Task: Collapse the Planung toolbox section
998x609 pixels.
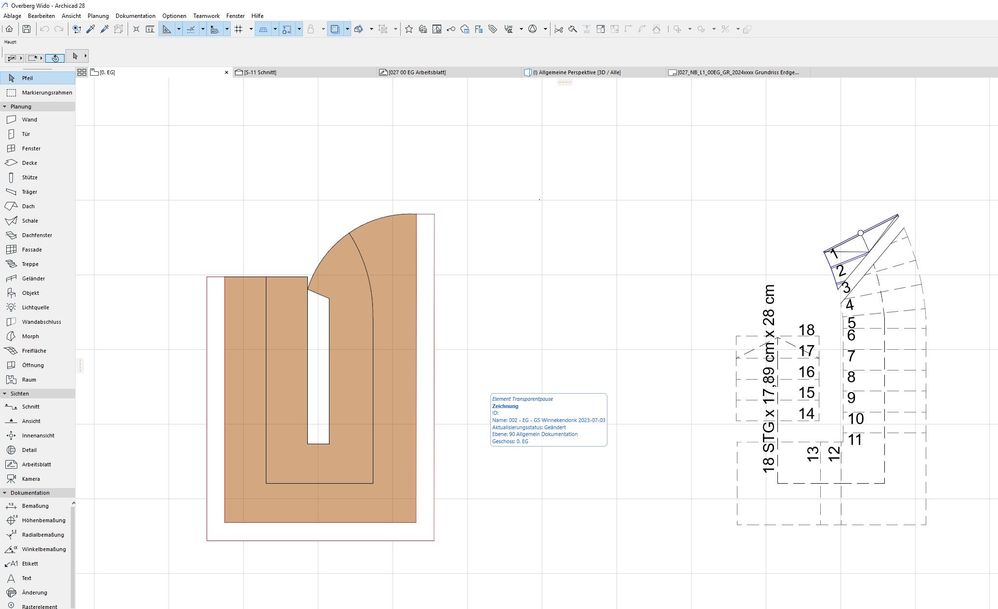Action: coord(5,106)
